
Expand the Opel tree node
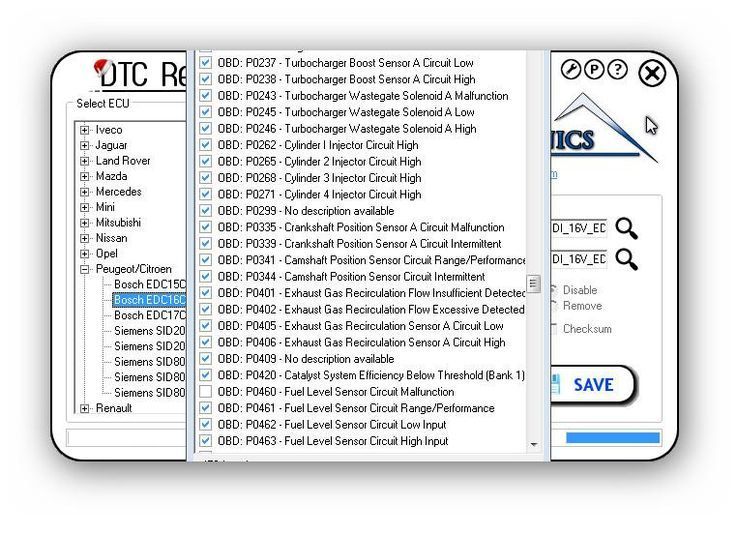[x=85, y=254]
